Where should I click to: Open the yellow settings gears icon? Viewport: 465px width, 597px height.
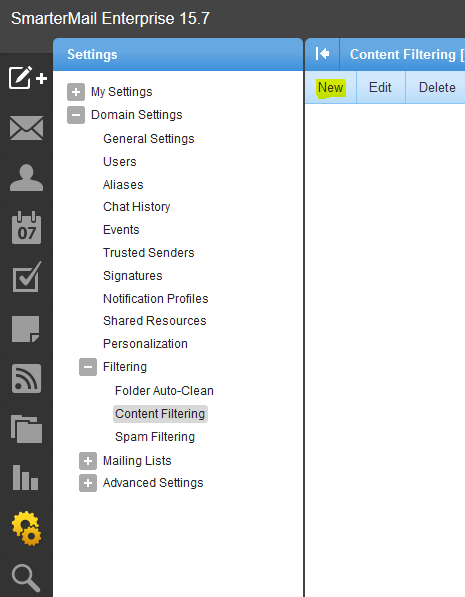[x=26, y=528]
